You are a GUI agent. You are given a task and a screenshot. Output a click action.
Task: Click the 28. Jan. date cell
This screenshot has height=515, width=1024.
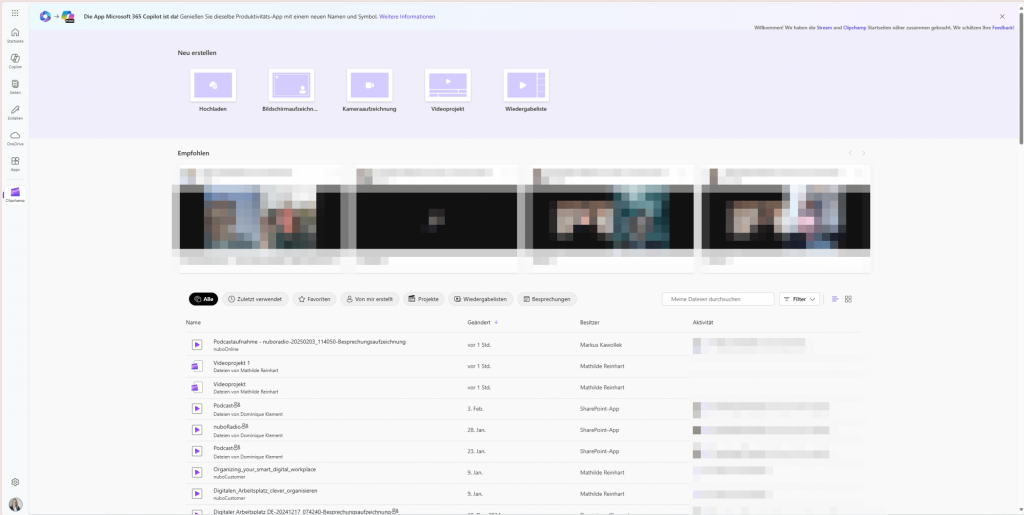pyautogui.click(x=477, y=429)
